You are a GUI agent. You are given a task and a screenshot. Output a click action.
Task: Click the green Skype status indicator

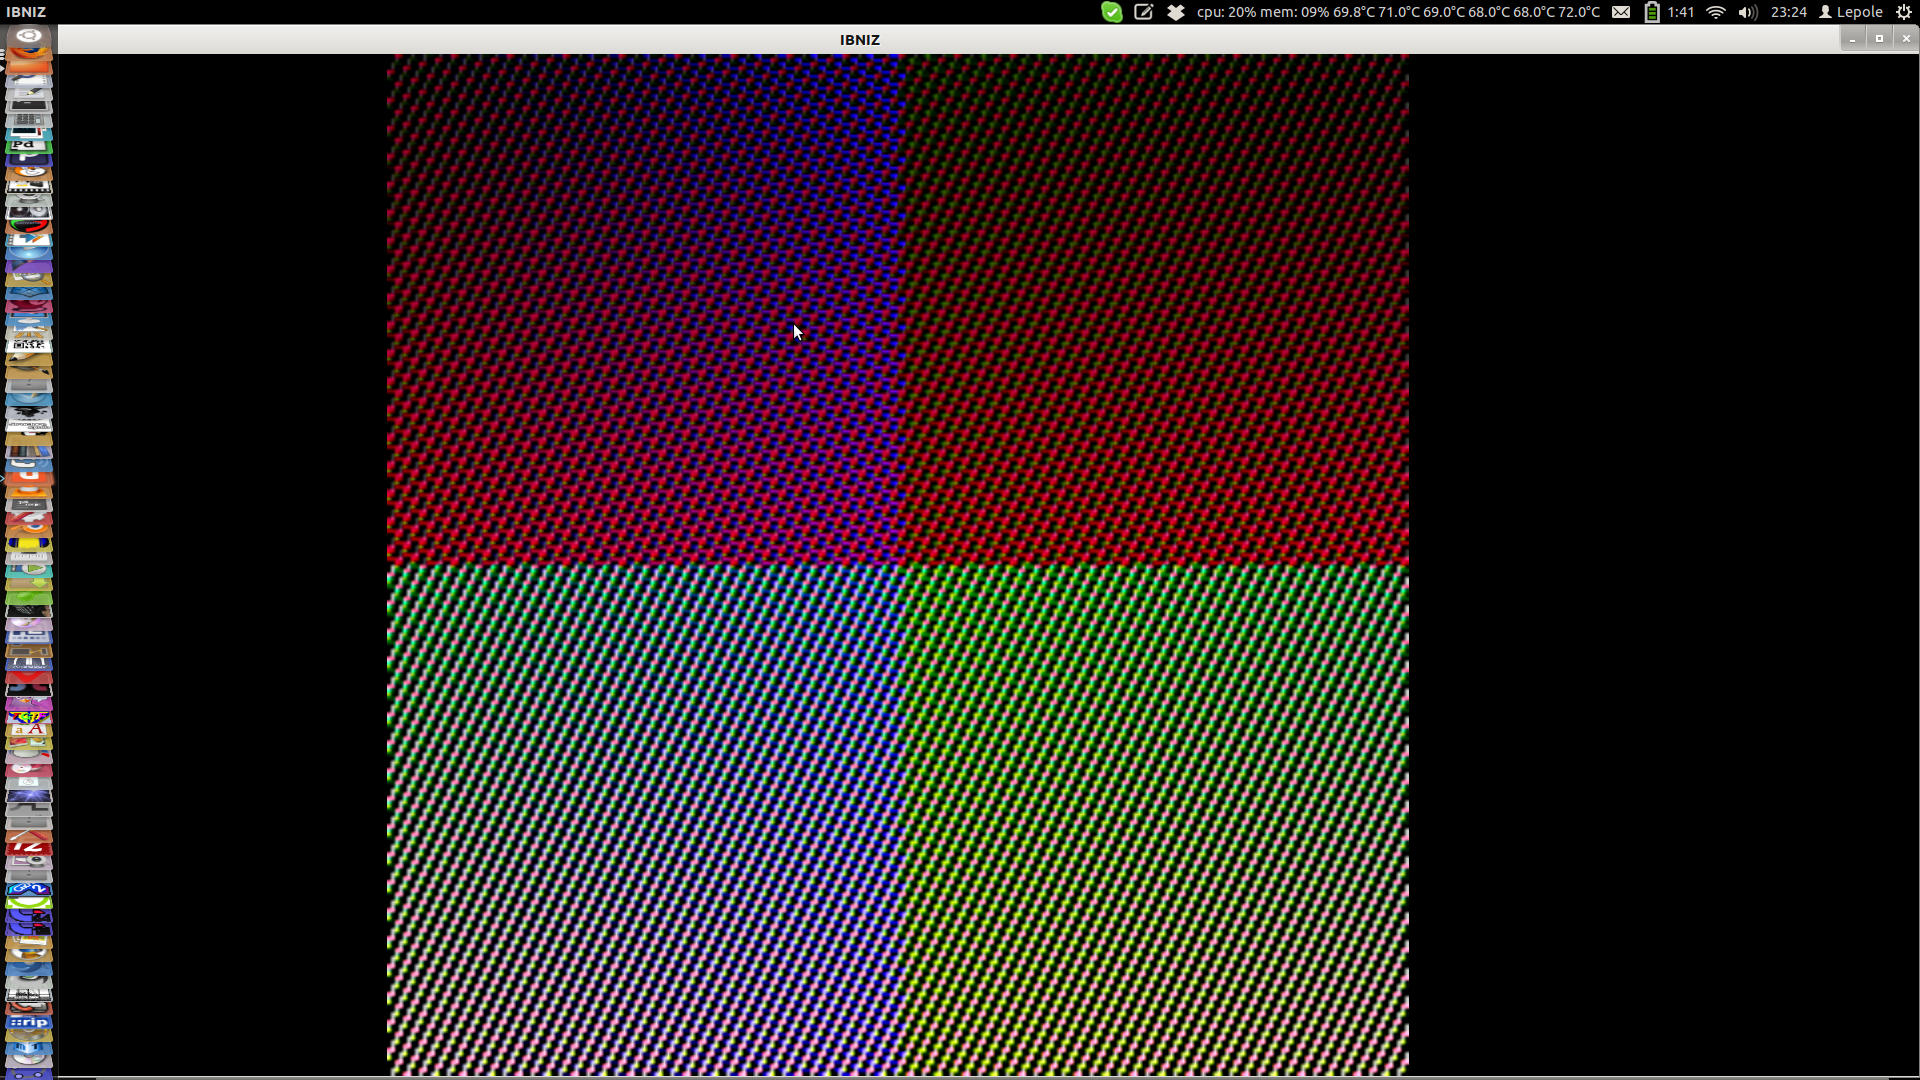coord(1111,12)
